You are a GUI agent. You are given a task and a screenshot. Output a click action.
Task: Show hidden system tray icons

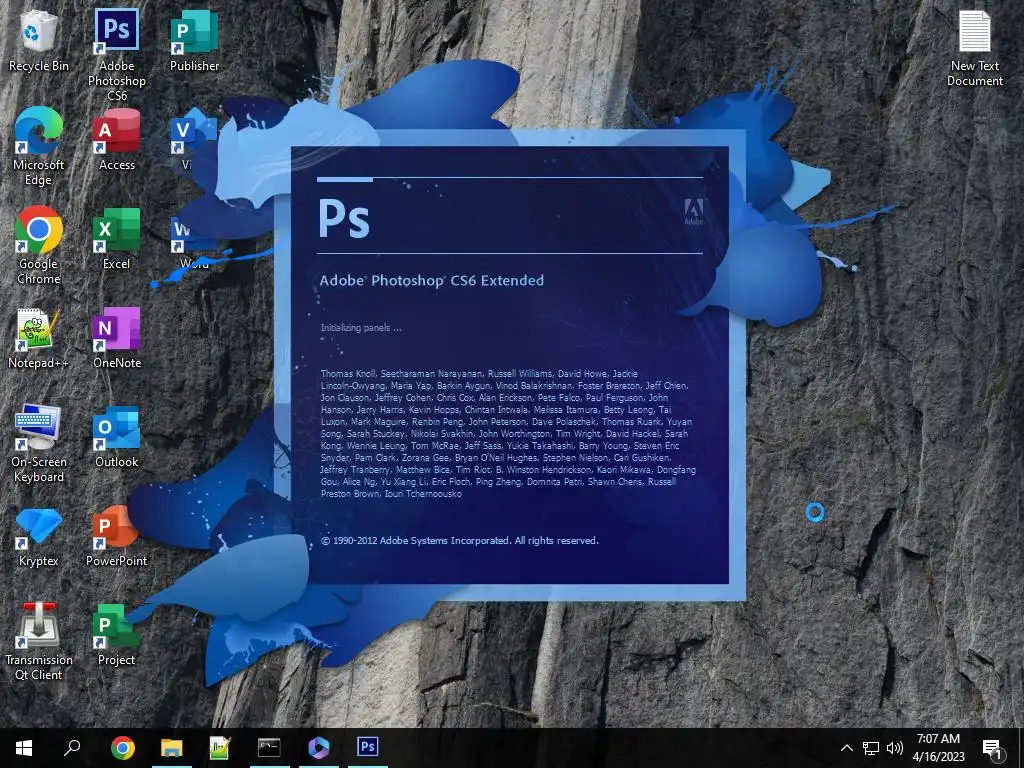pyautogui.click(x=846, y=748)
